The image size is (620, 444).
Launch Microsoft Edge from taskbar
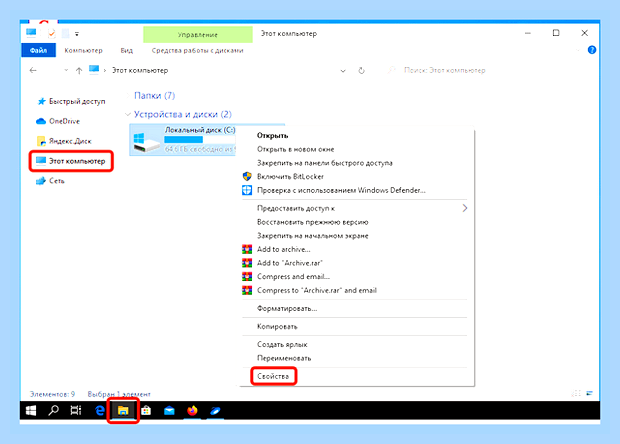pyautogui.click(x=100, y=411)
